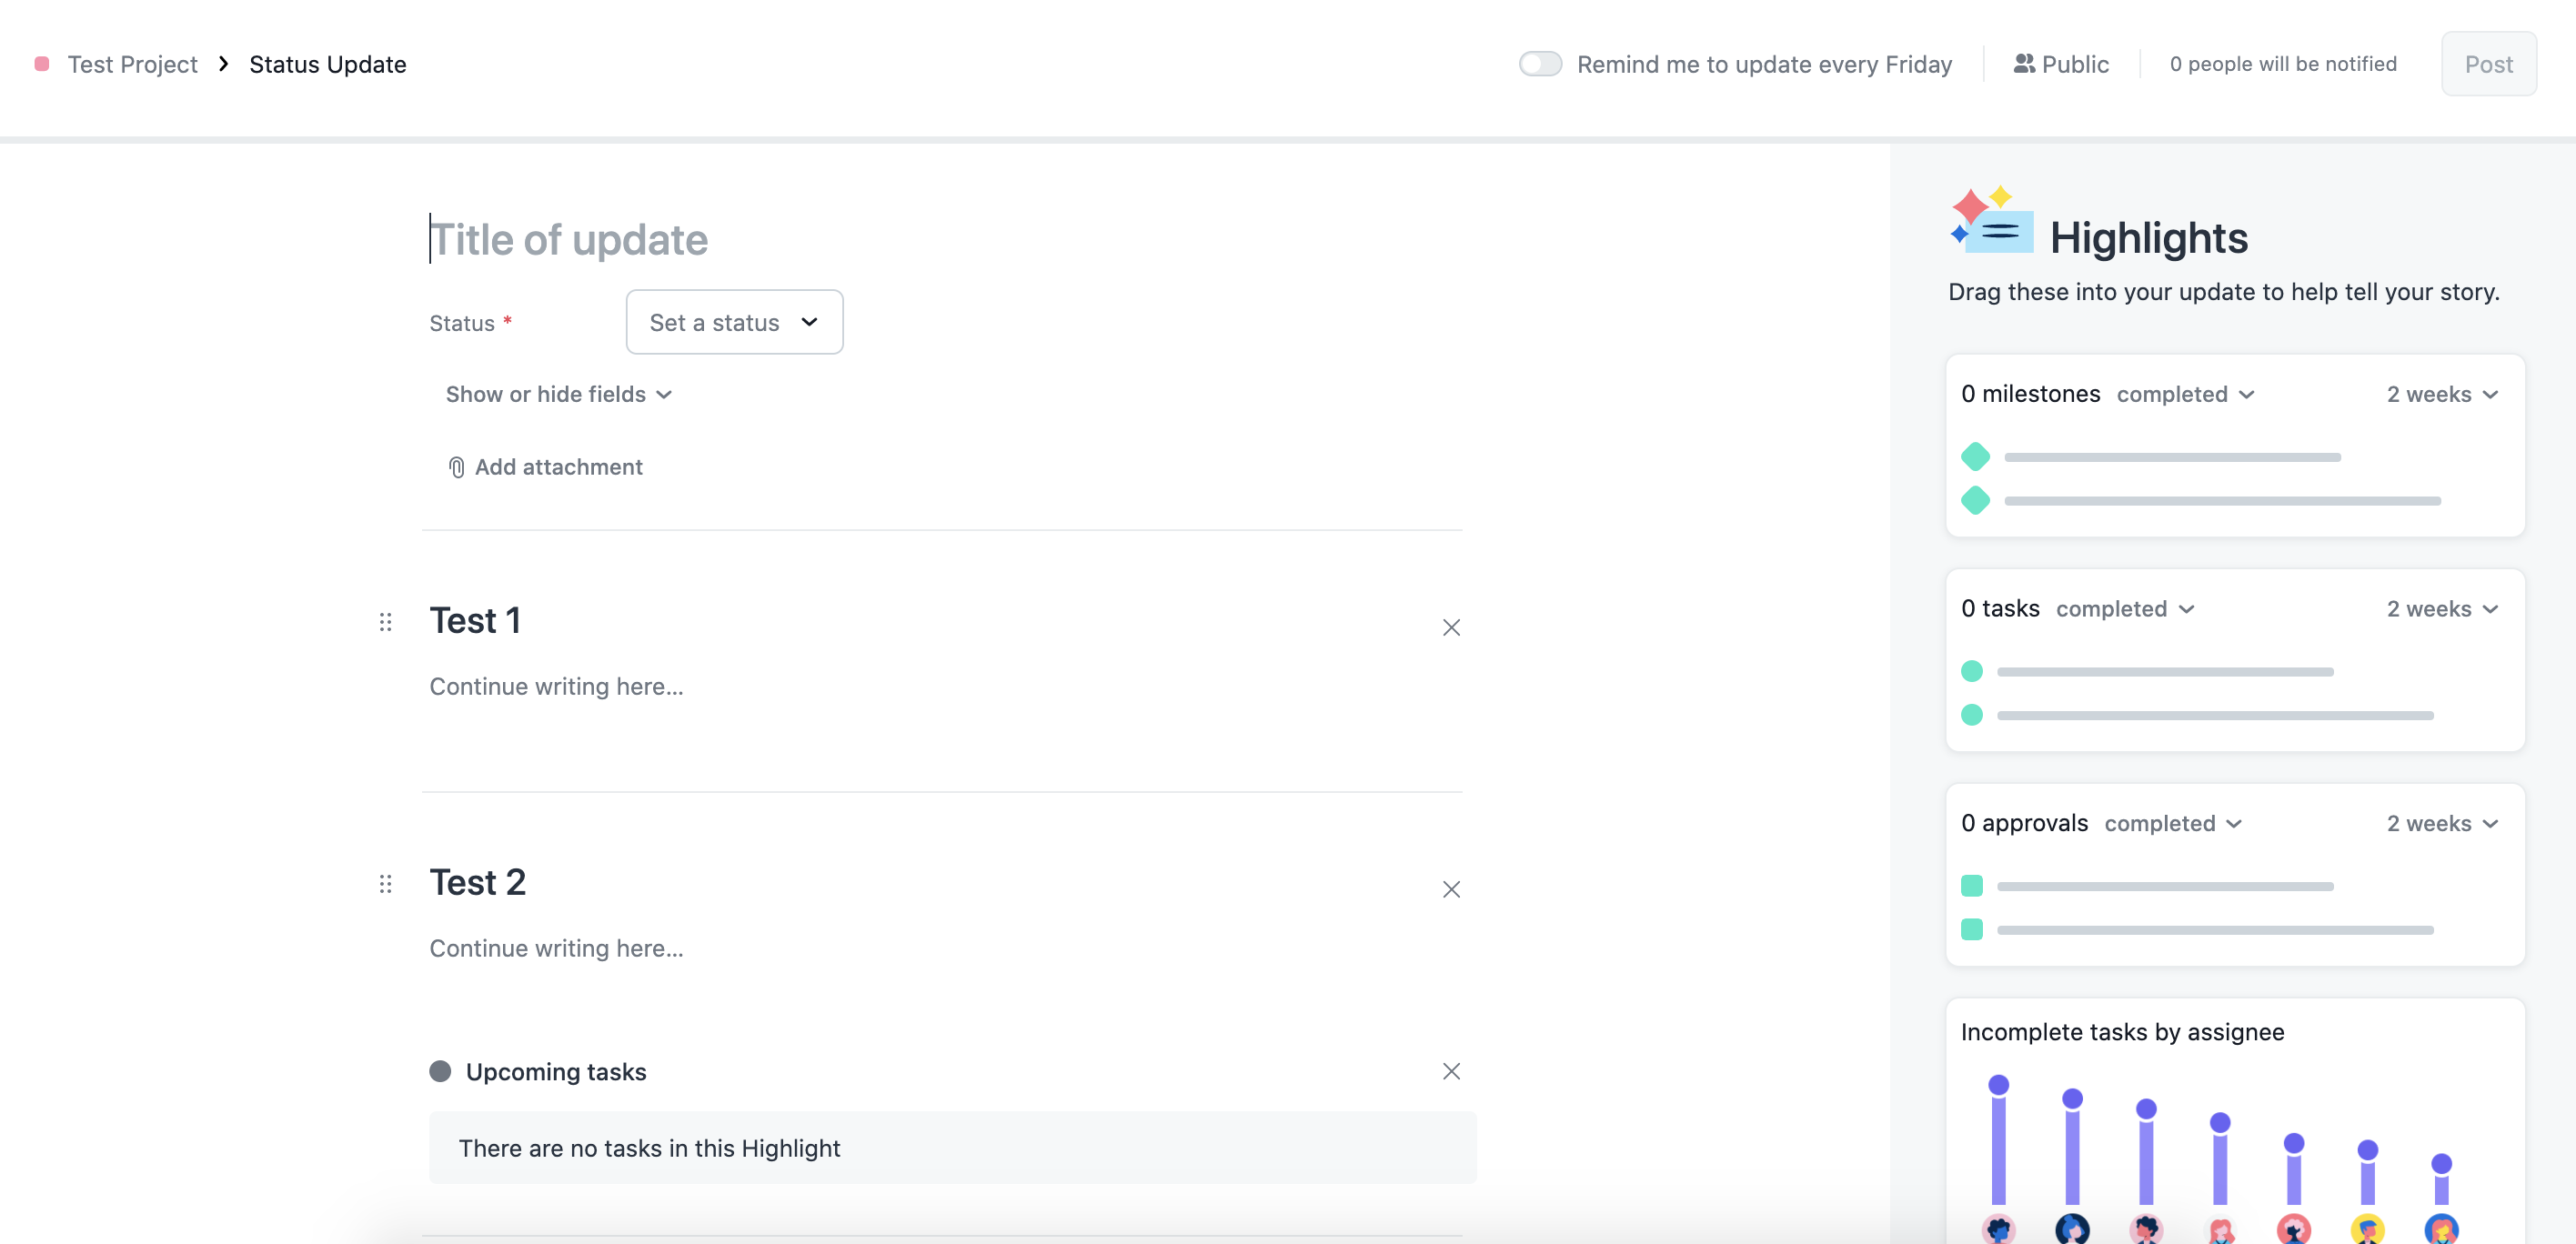Click the Upcoming tasks gray circle icon

point(440,1071)
